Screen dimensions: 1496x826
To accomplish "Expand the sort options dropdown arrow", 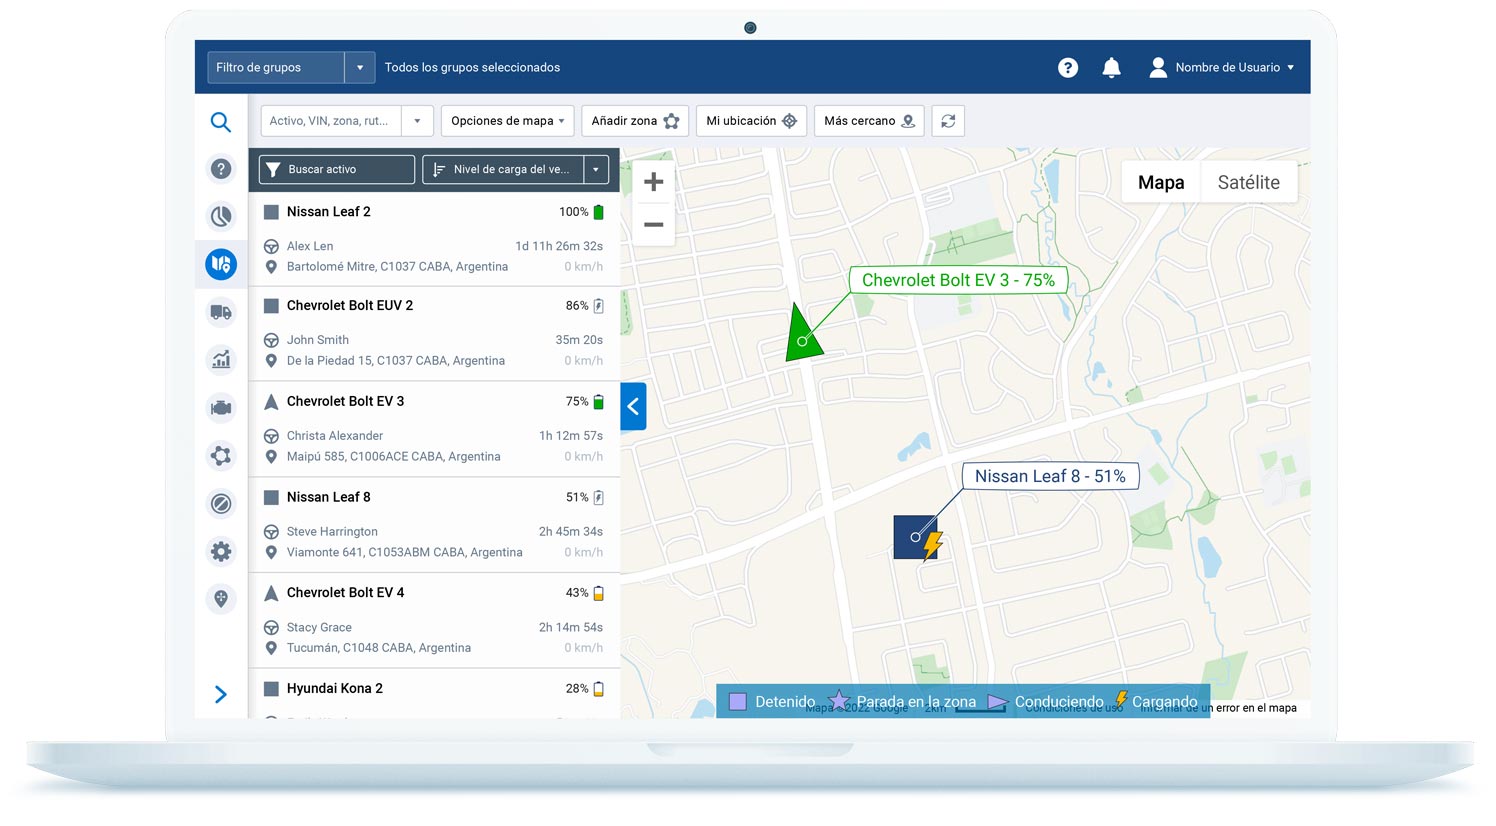I will 596,169.
